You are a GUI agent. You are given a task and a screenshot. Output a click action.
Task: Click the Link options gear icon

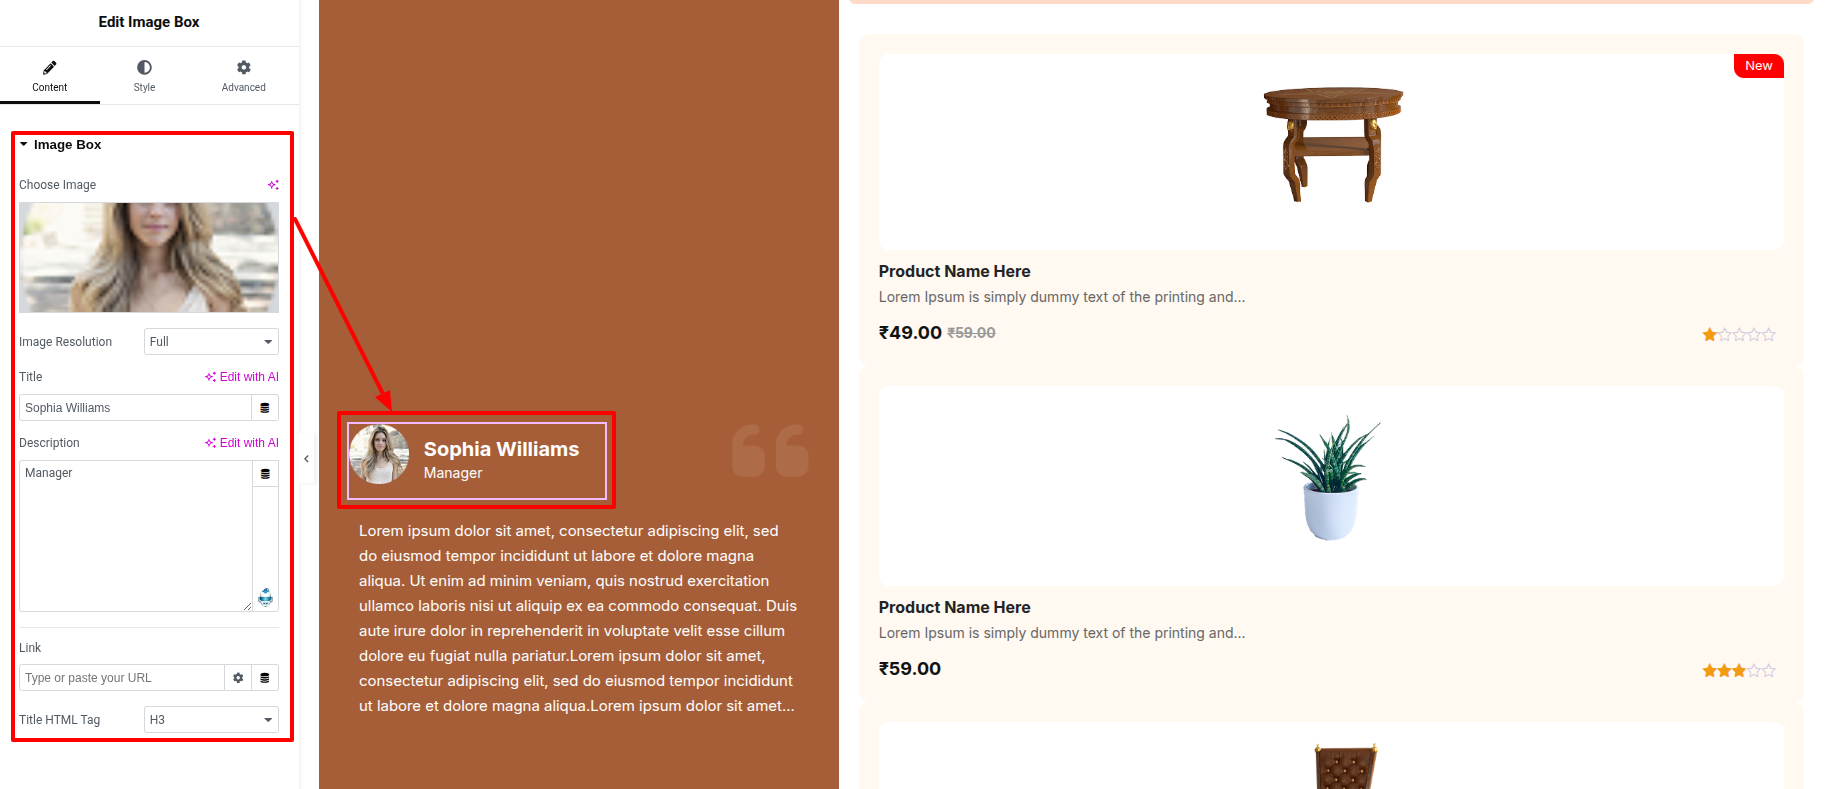pyautogui.click(x=238, y=678)
